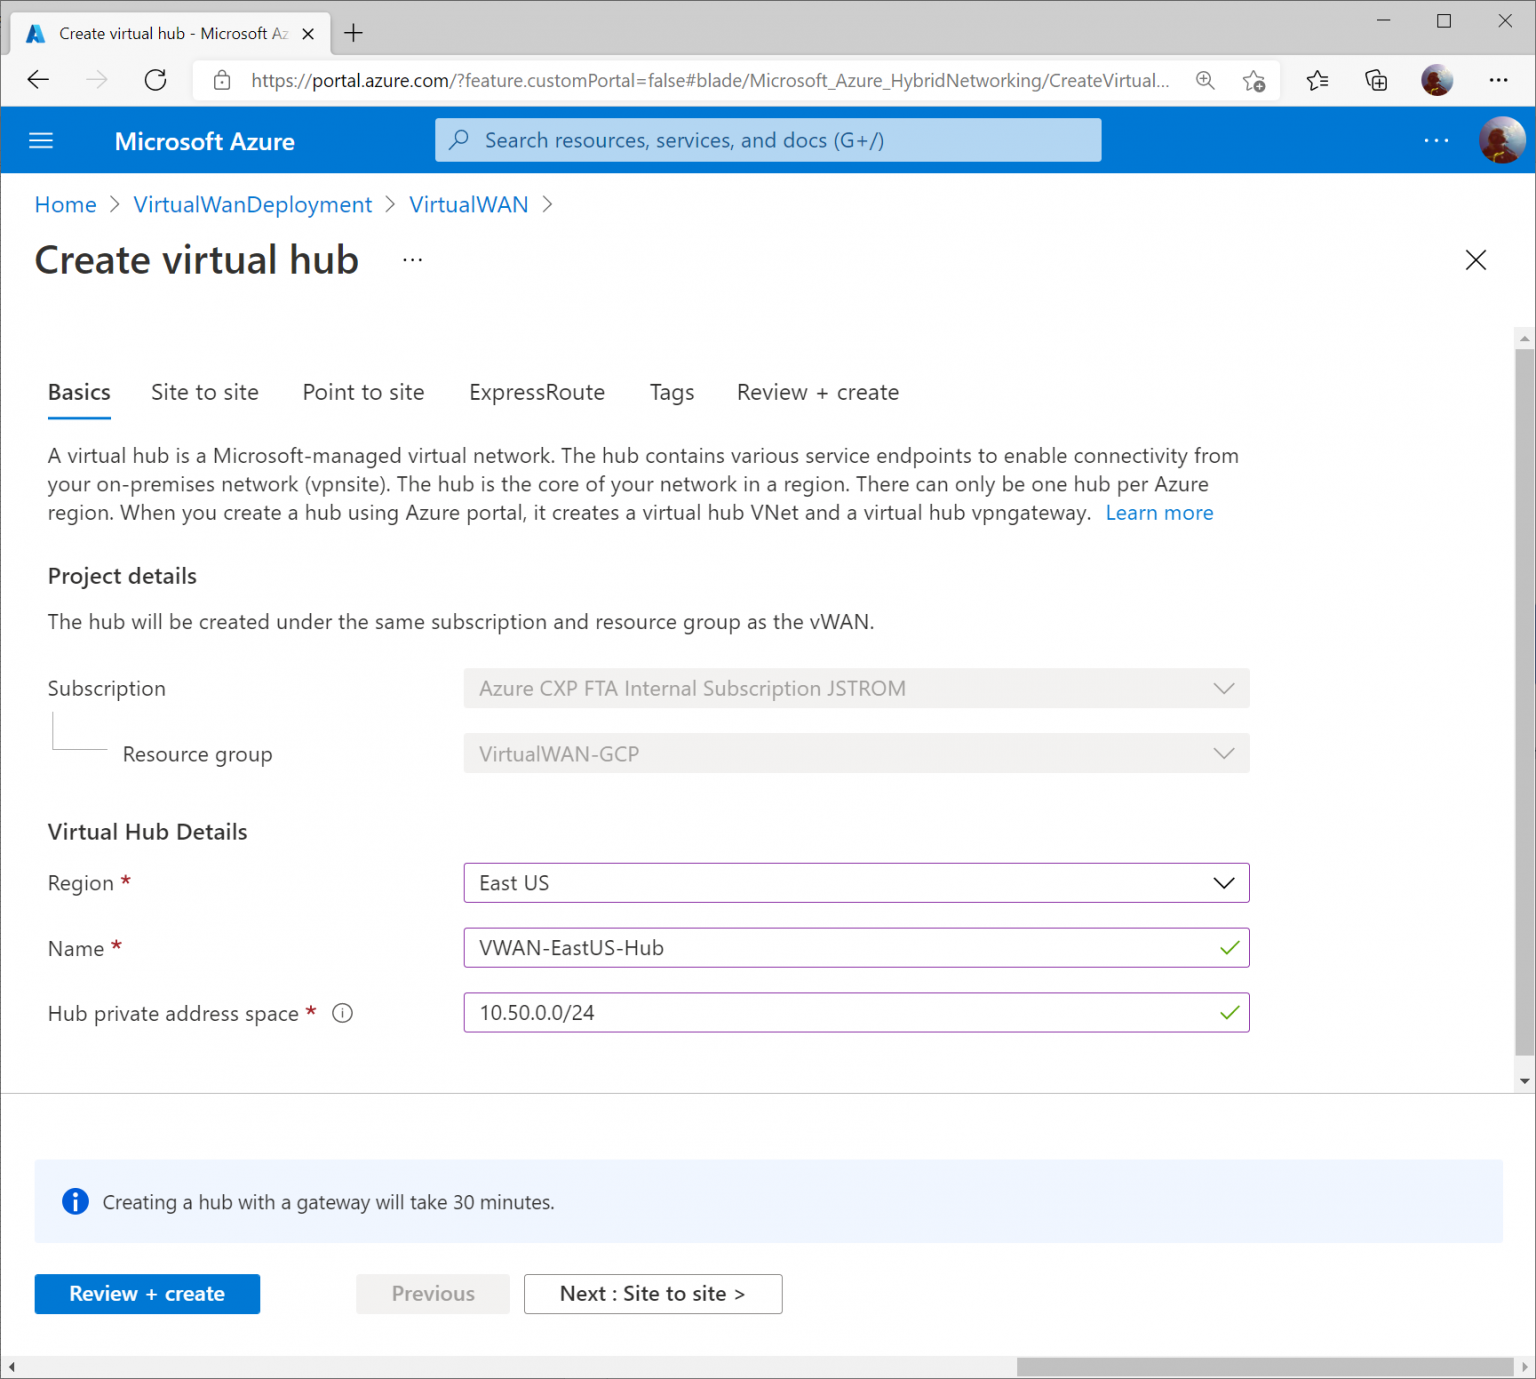The width and height of the screenshot is (1536, 1379).
Task: Click the Review + create button
Action: coord(146,1293)
